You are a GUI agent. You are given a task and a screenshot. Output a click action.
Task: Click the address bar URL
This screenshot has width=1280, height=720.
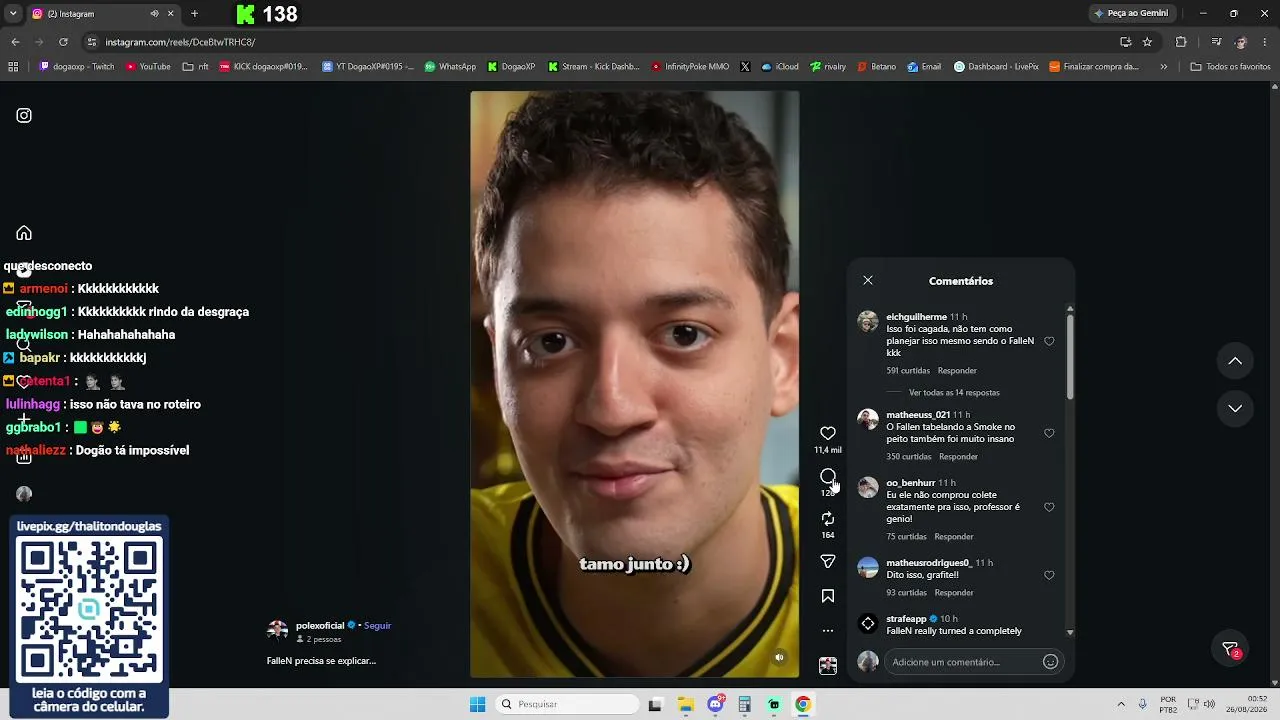pyautogui.click(x=180, y=42)
